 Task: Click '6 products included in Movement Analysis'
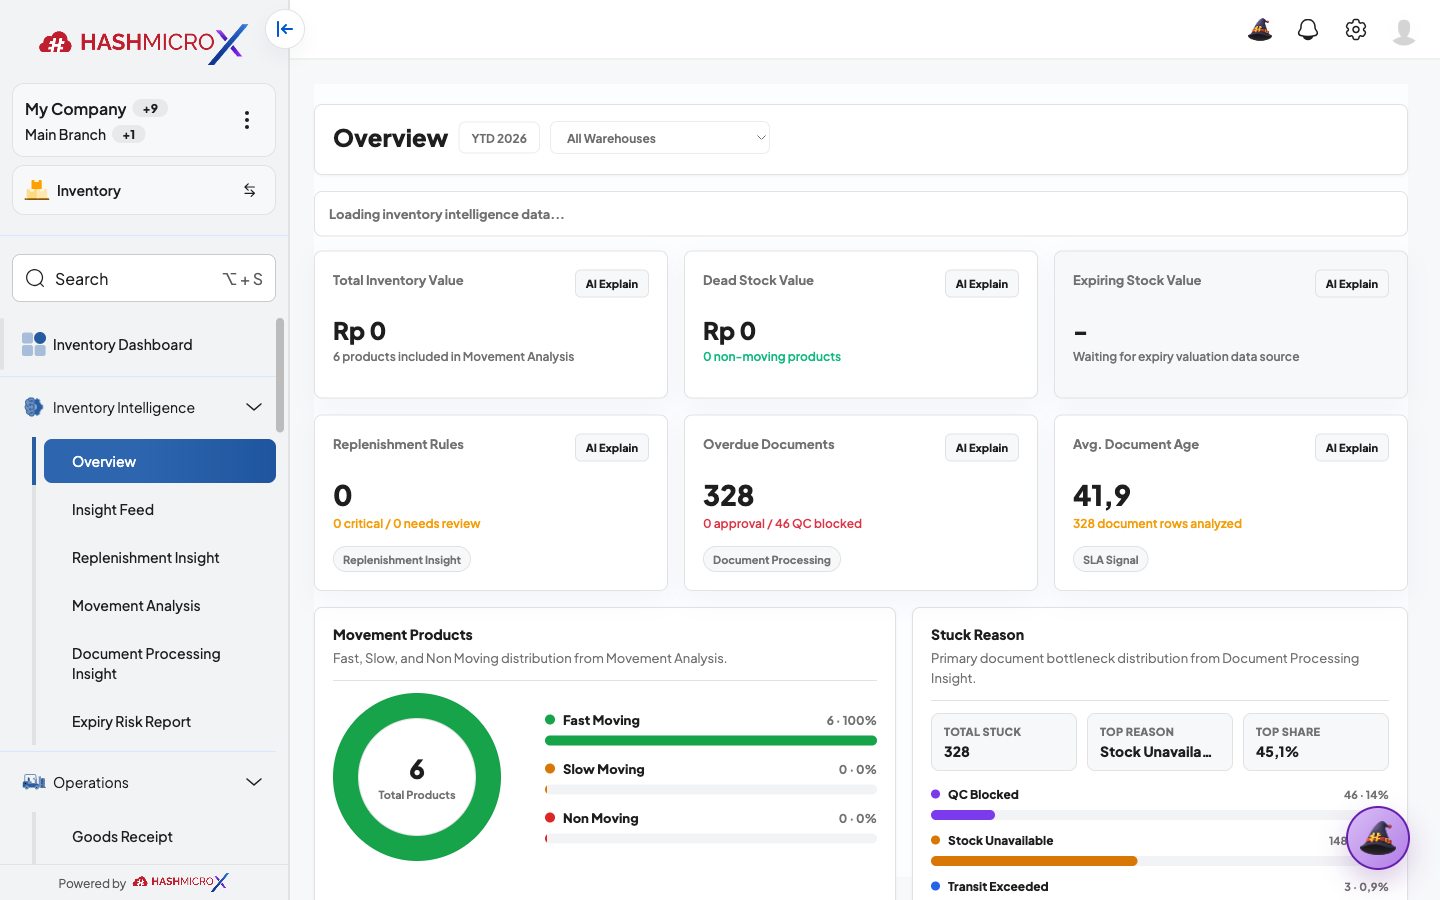(x=453, y=357)
